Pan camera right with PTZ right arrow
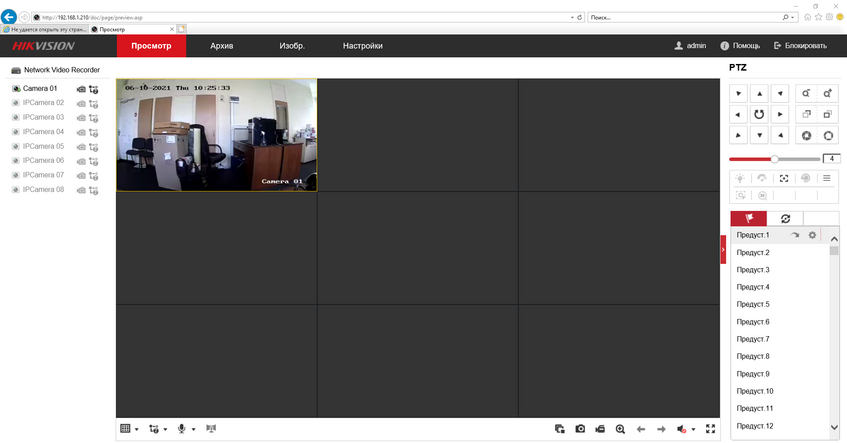The width and height of the screenshot is (847, 443). tap(780, 114)
